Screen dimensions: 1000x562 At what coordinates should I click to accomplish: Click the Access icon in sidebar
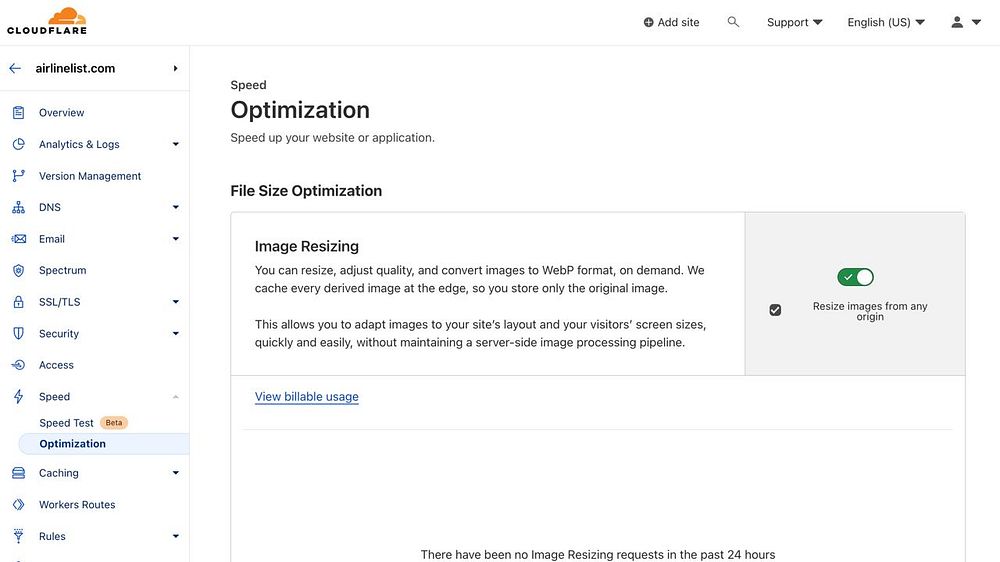point(18,365)
